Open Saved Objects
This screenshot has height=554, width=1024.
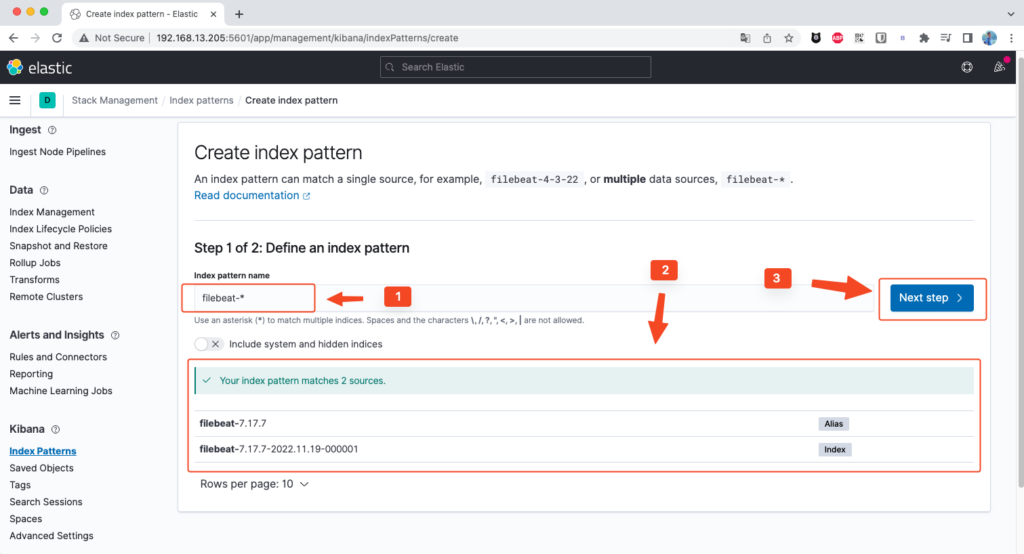41,468
